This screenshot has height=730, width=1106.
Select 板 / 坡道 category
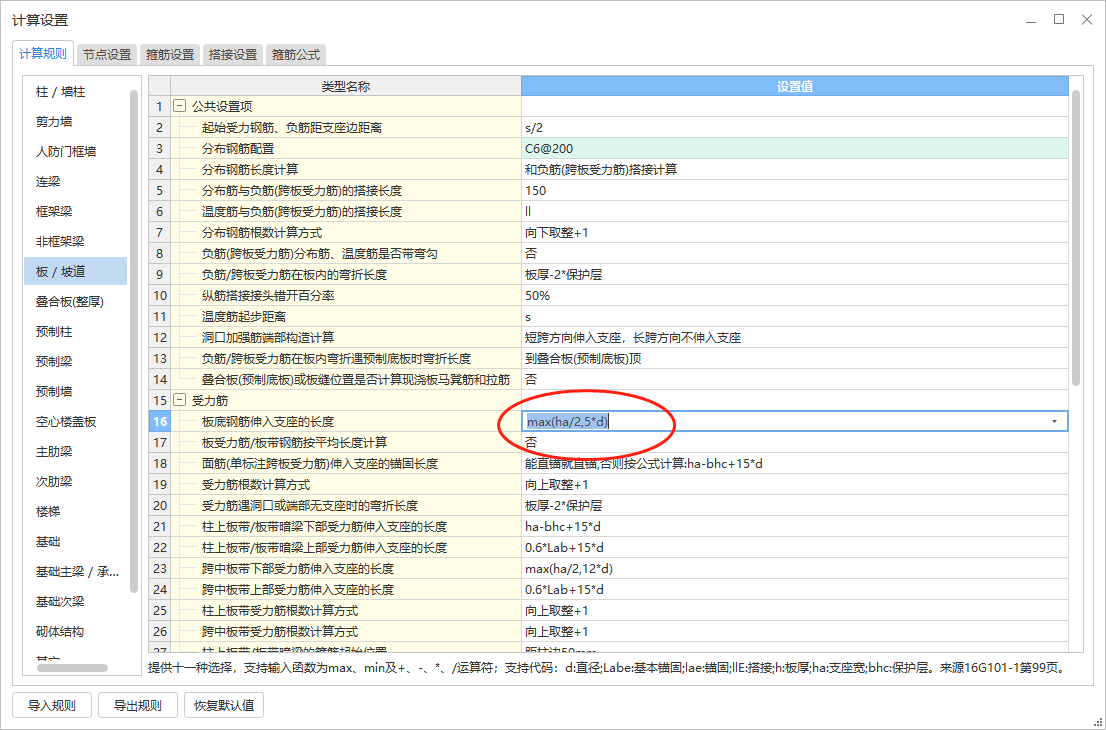(75, 272)
